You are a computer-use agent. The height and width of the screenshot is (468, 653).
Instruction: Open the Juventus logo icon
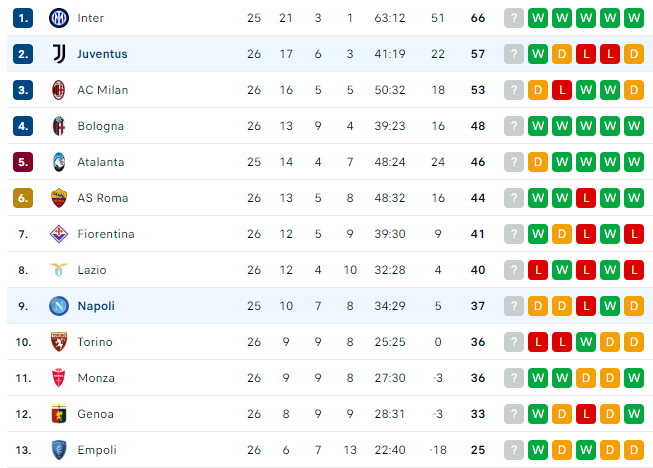click(x=59, y=54)
